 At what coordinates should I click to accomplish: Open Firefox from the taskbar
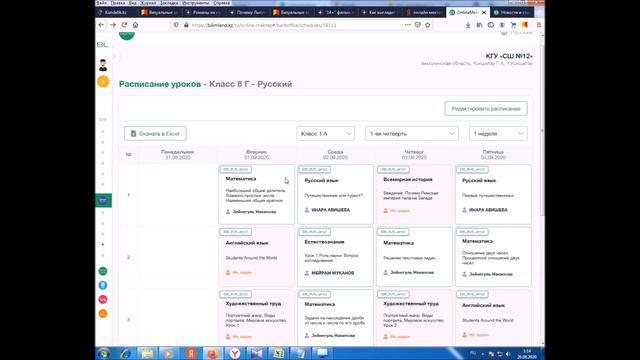(x=213, y=353)
